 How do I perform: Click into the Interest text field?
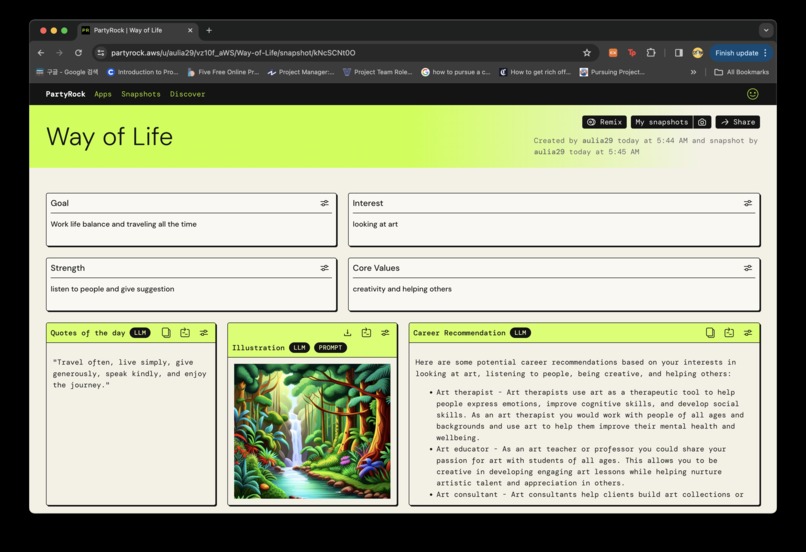pyautogui.click(x=554, y=224)
